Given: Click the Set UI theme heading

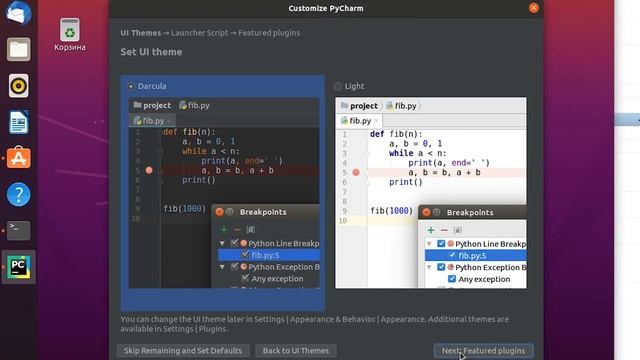Looking at the screenshot, I should point(151,52).
